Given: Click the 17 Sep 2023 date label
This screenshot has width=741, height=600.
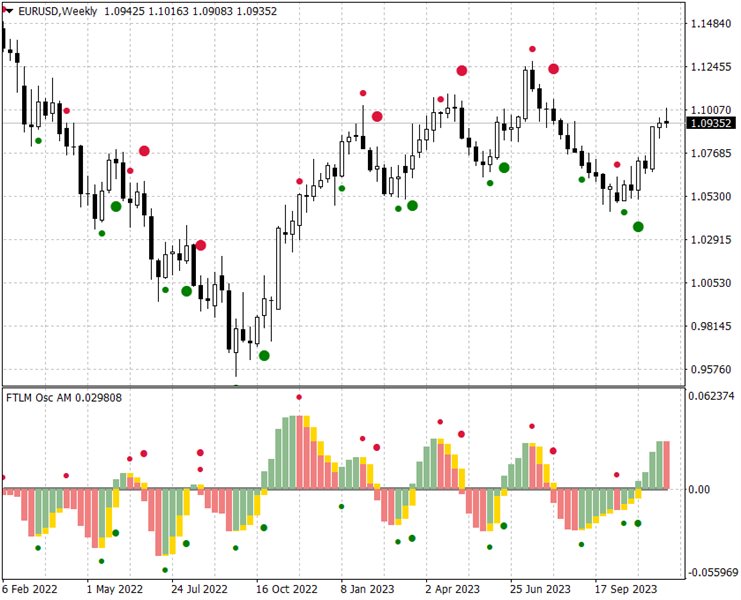Looking at the screenshot, I should [x=626, y=589].
